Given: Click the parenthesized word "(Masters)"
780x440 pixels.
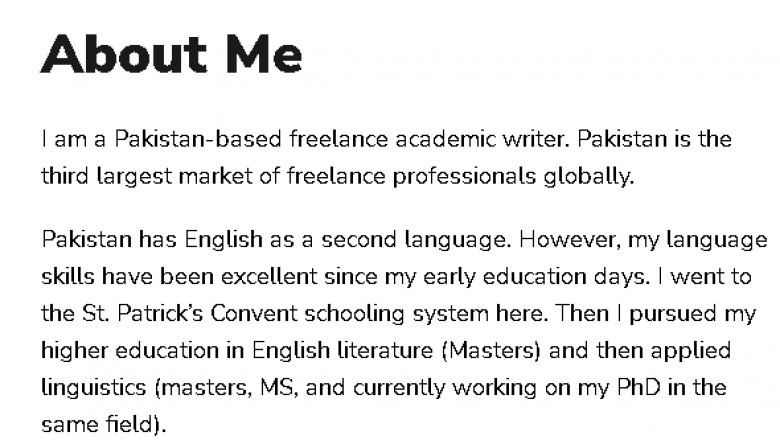Looking at the screenshot, I should point(492,351).
